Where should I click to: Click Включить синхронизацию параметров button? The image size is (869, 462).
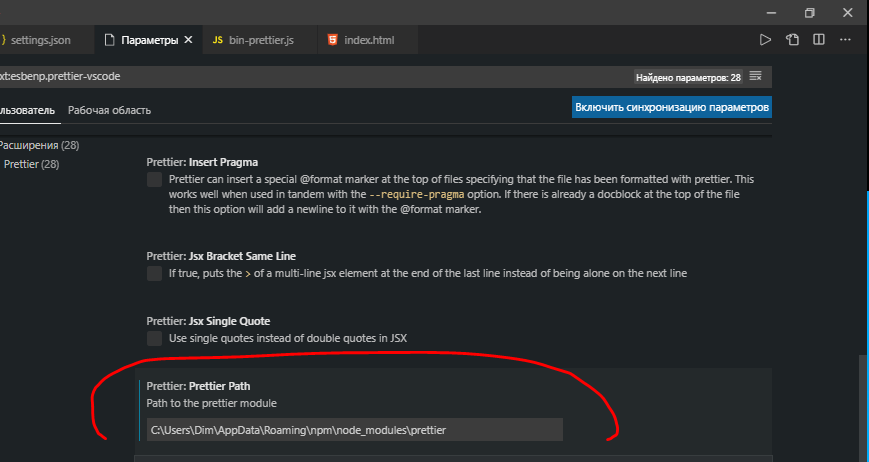tap(672, 107)
